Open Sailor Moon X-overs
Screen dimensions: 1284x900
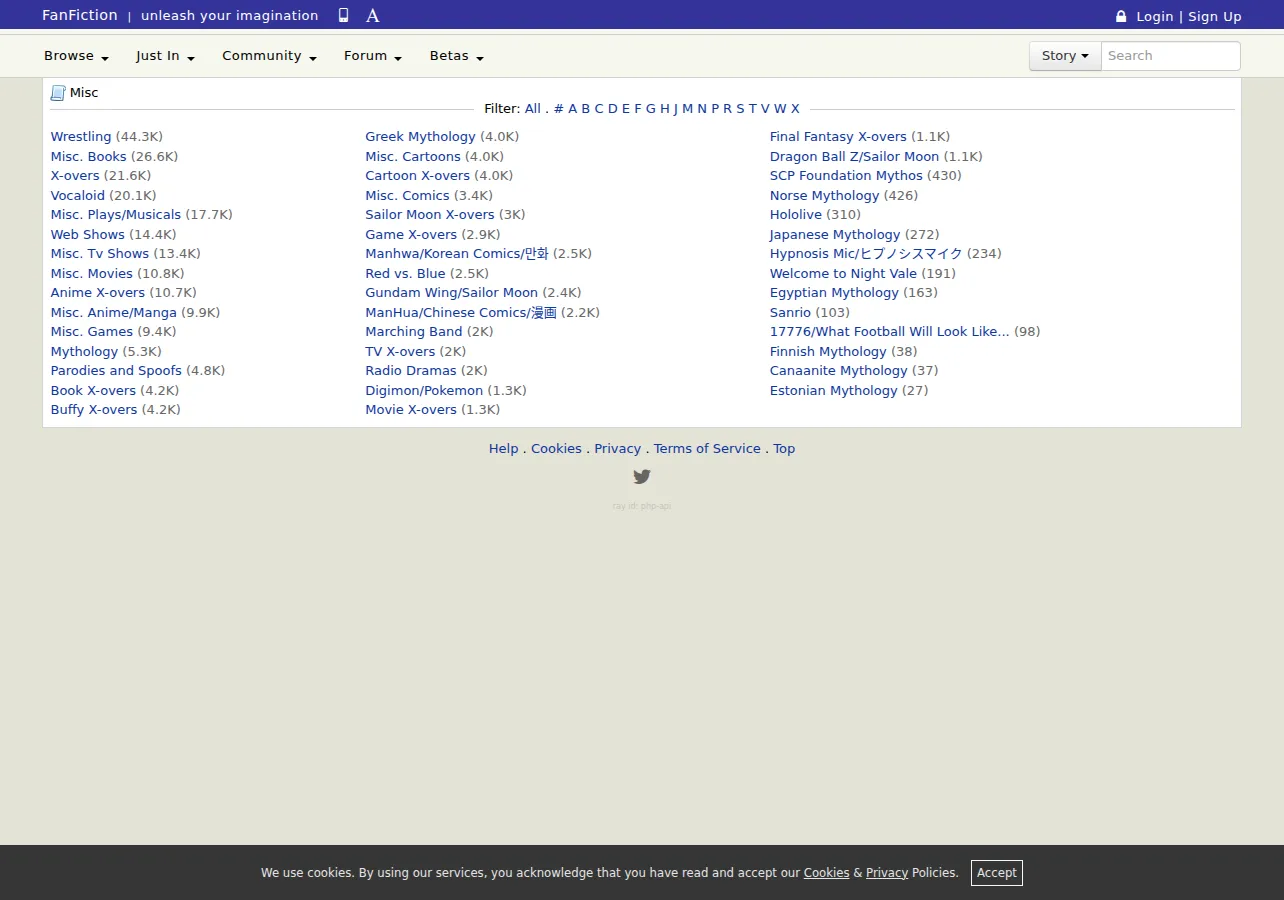430,215
